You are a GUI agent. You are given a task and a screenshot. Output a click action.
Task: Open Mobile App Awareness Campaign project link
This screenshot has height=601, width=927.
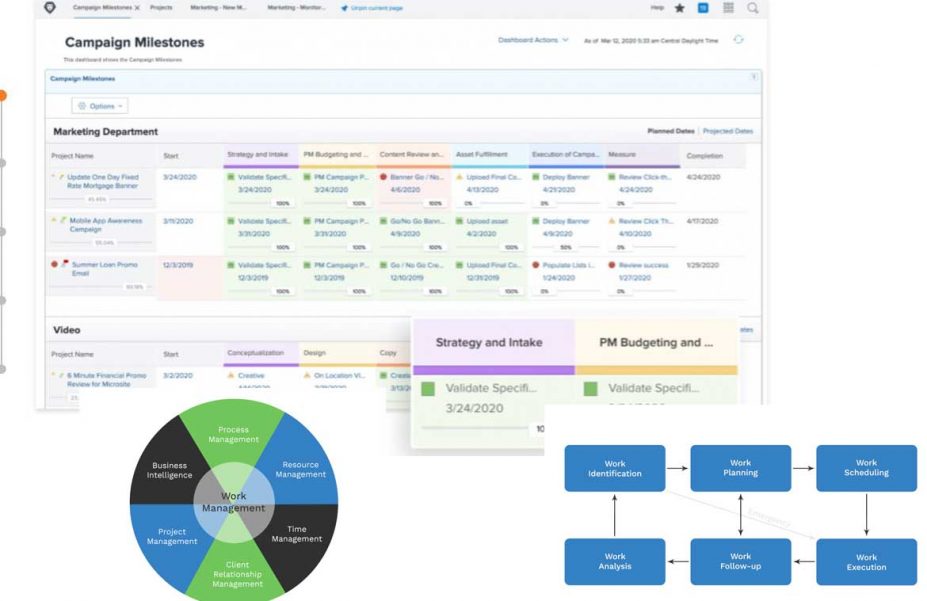[106, 225]
